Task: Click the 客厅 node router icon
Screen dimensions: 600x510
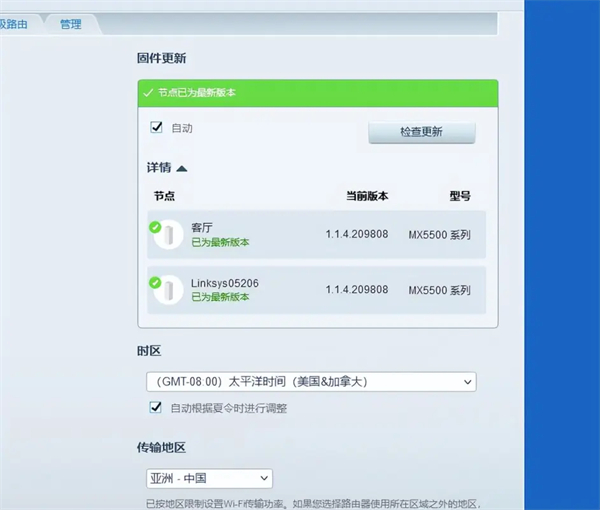Action: (x=169, y=235)
